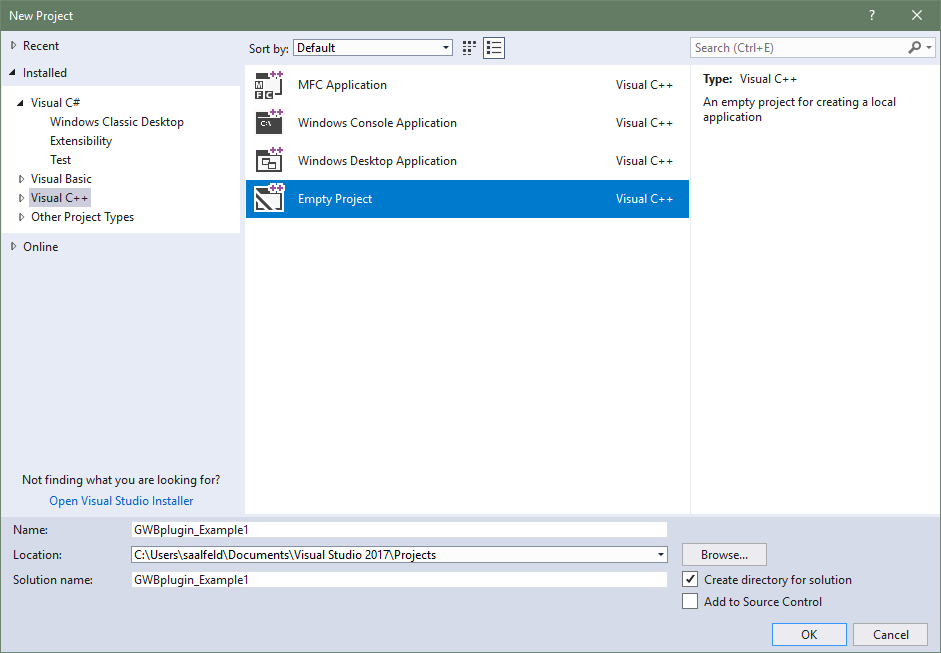Image resolution: width=941 pixels, height=653 pixels.
Task: Click the Recent label
Action: click(x=41, y=46)
